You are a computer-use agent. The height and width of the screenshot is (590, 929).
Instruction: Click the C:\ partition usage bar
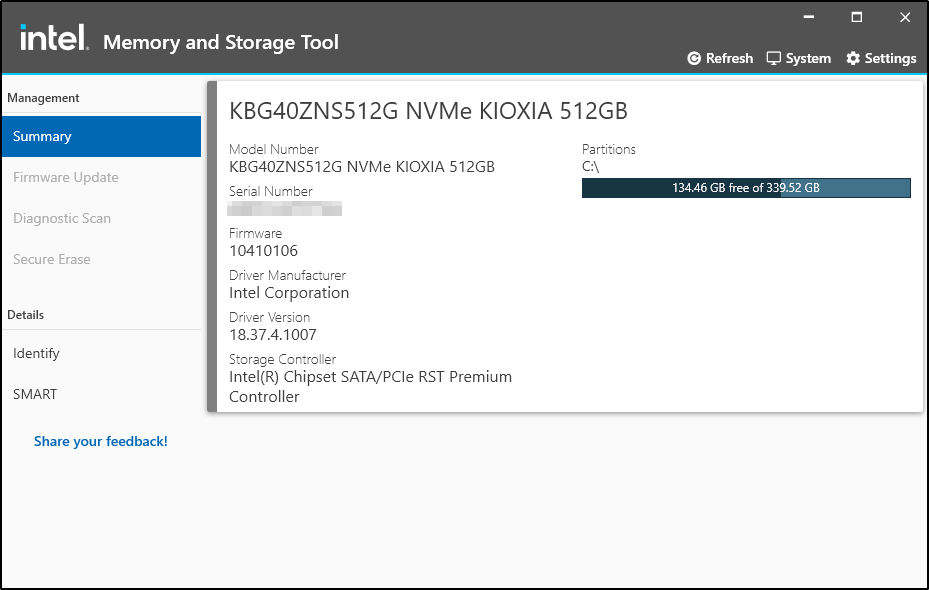746,188
